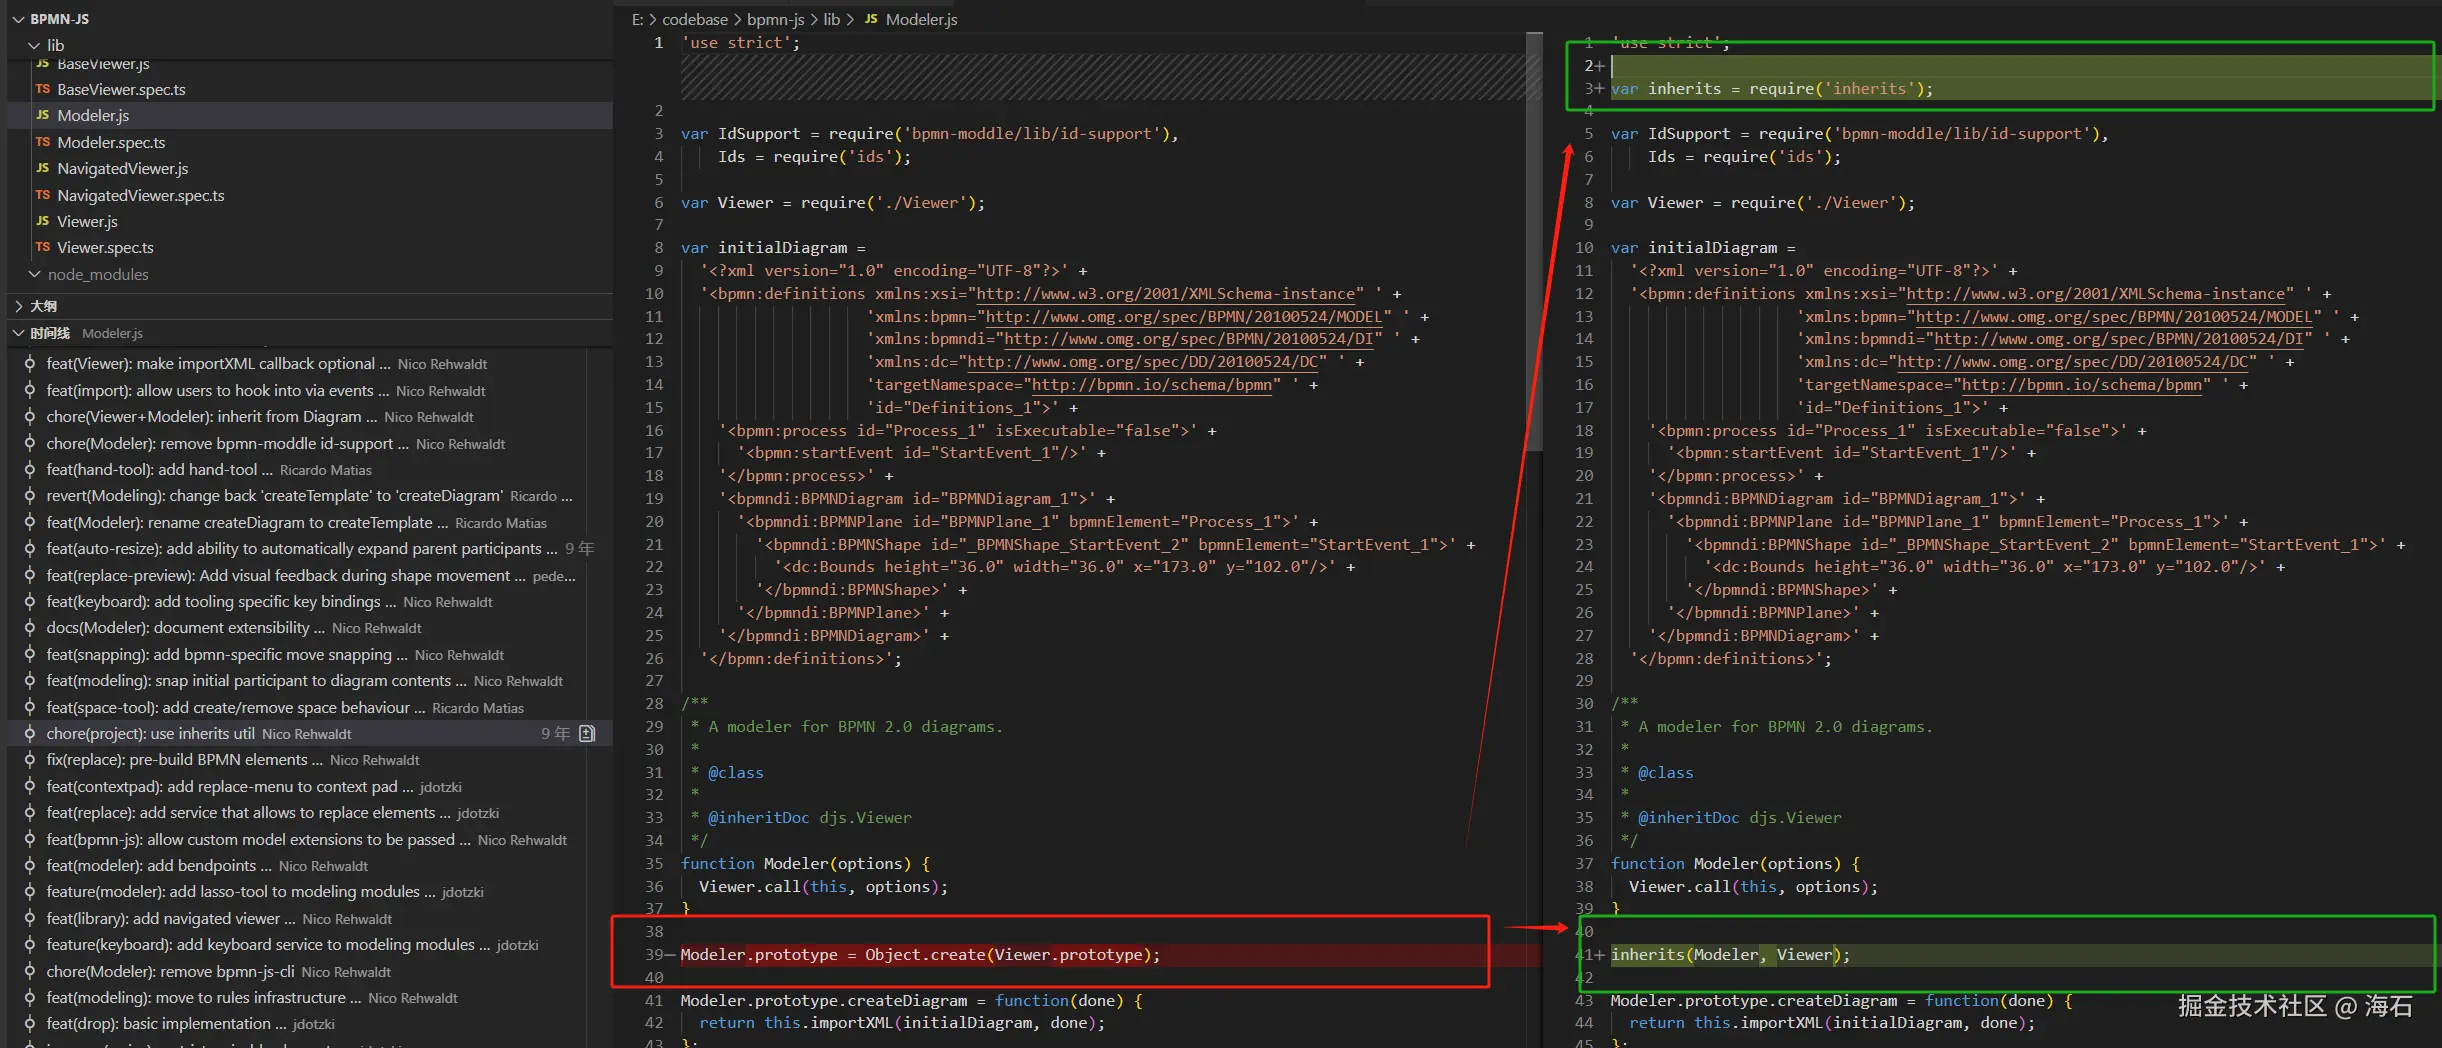The image size is (2442, 1048).
Task: Collapse the 时间线 timeline section
Action: (19, 333)
